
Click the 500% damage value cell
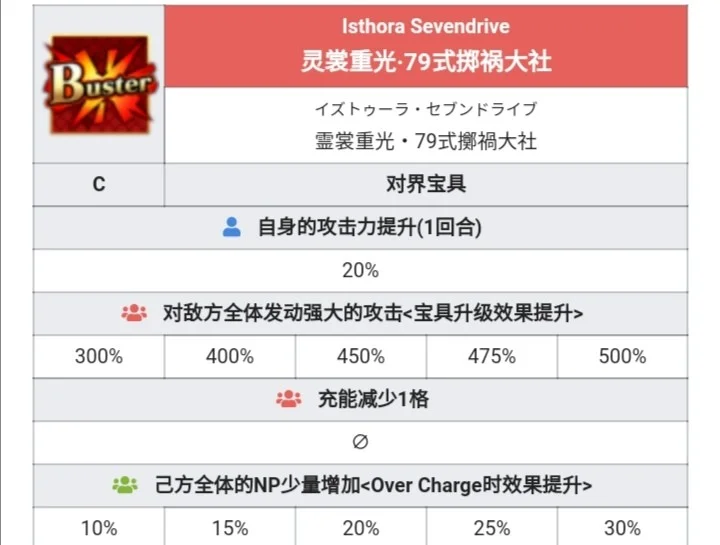tap(623, 357)
